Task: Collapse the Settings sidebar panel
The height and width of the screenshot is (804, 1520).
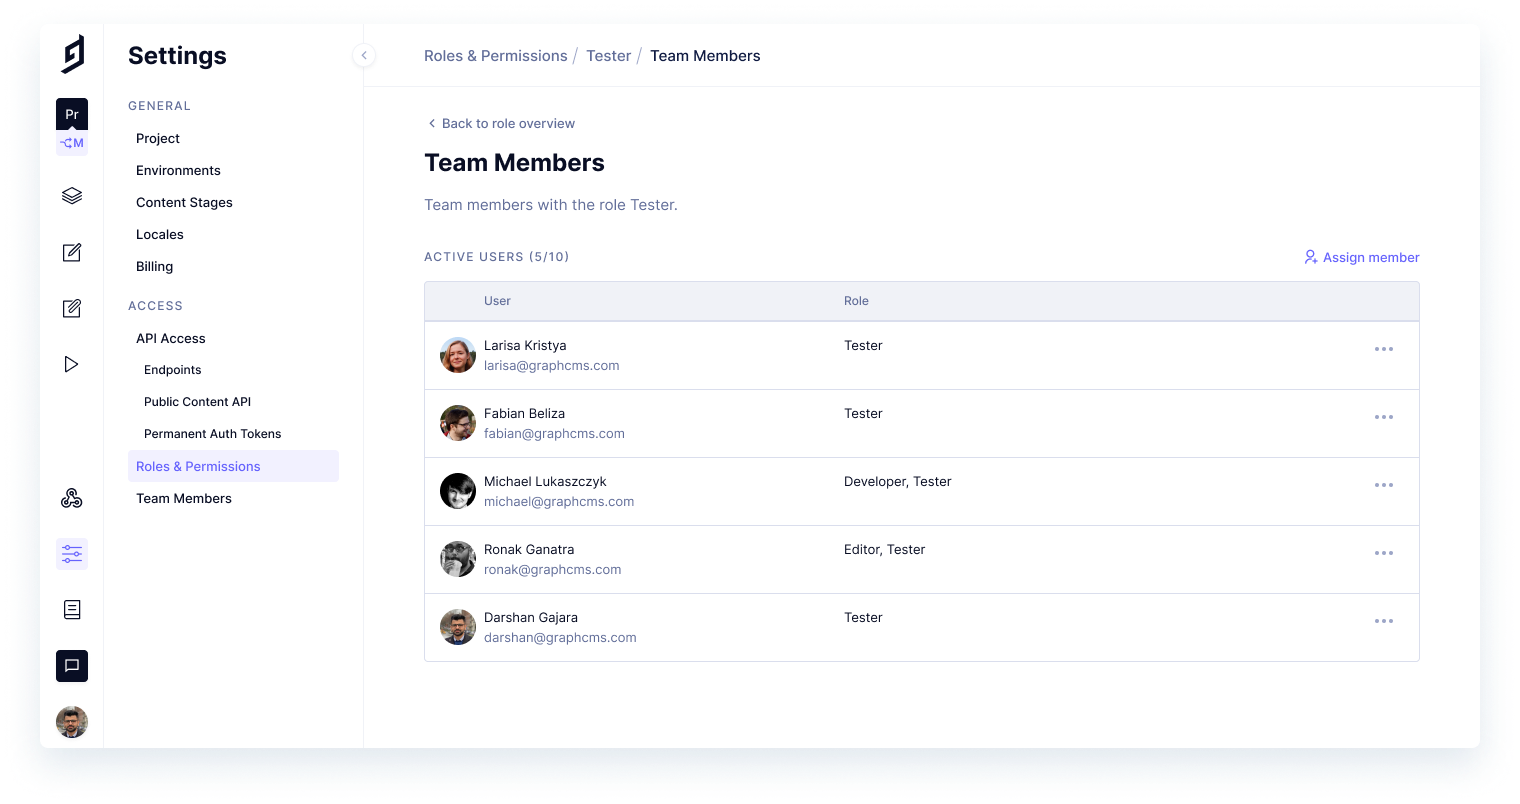Action: 364,56
